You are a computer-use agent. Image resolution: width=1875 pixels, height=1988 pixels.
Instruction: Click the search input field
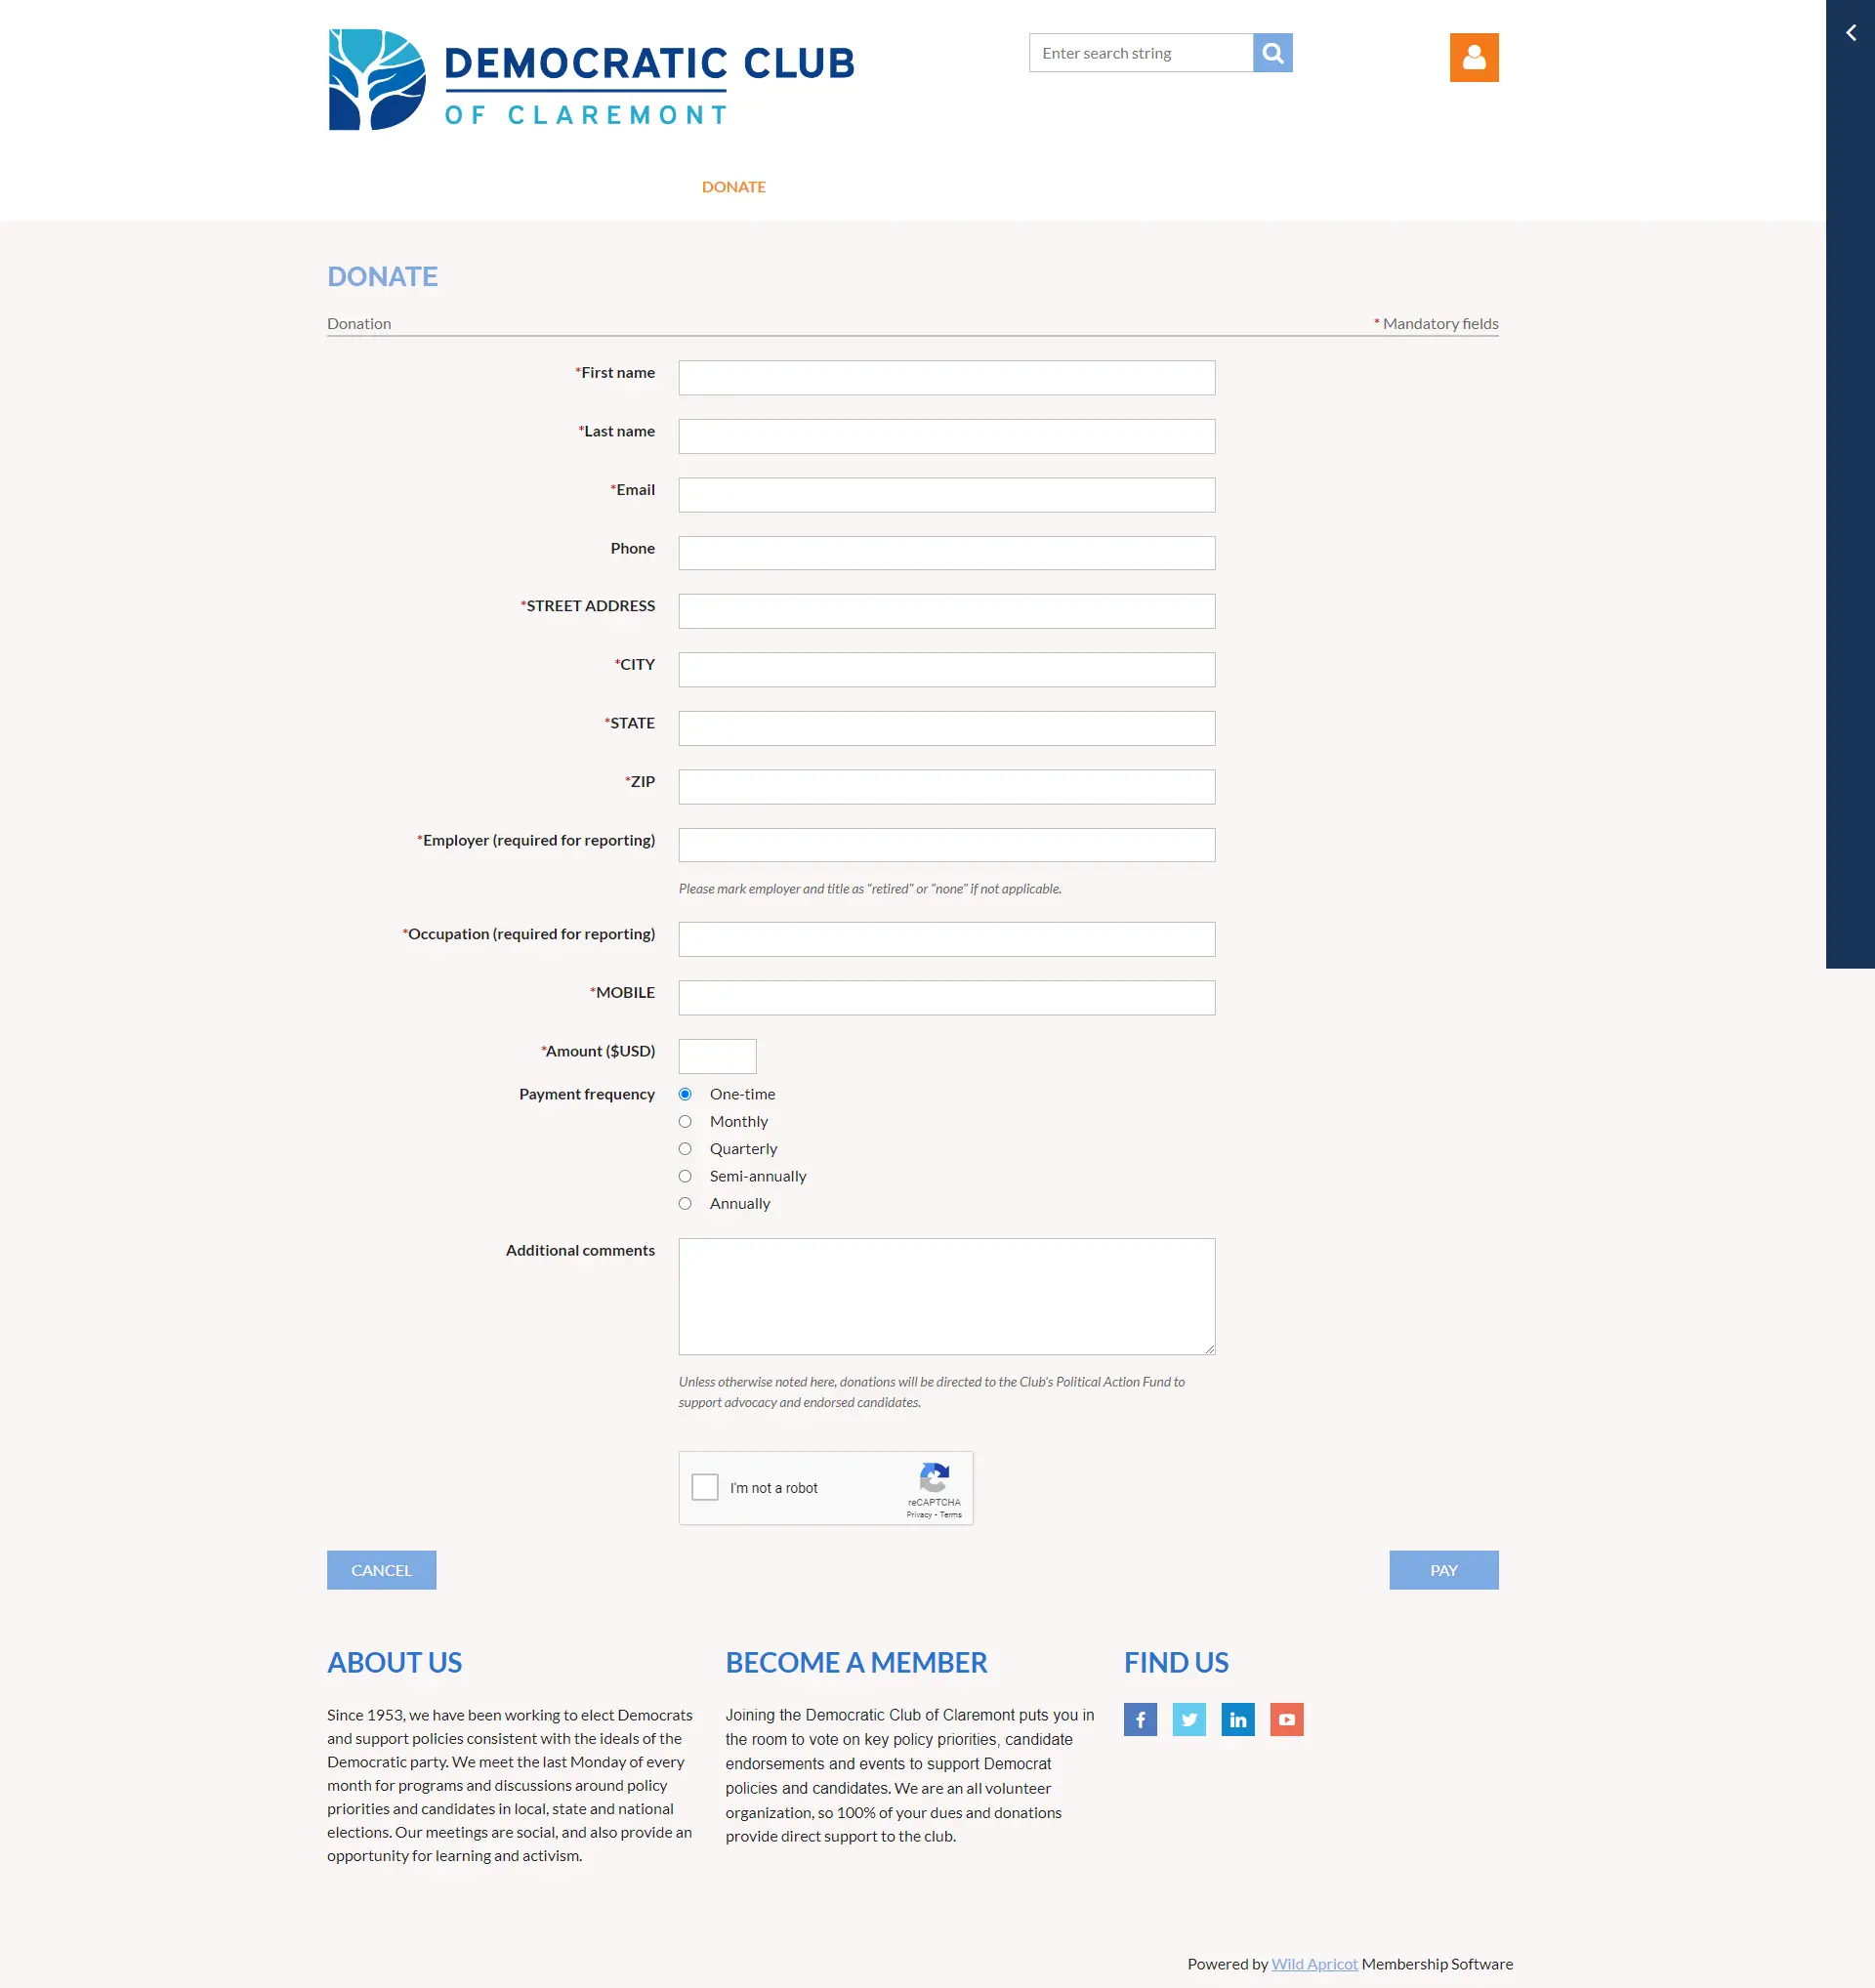pos(1142,53)
